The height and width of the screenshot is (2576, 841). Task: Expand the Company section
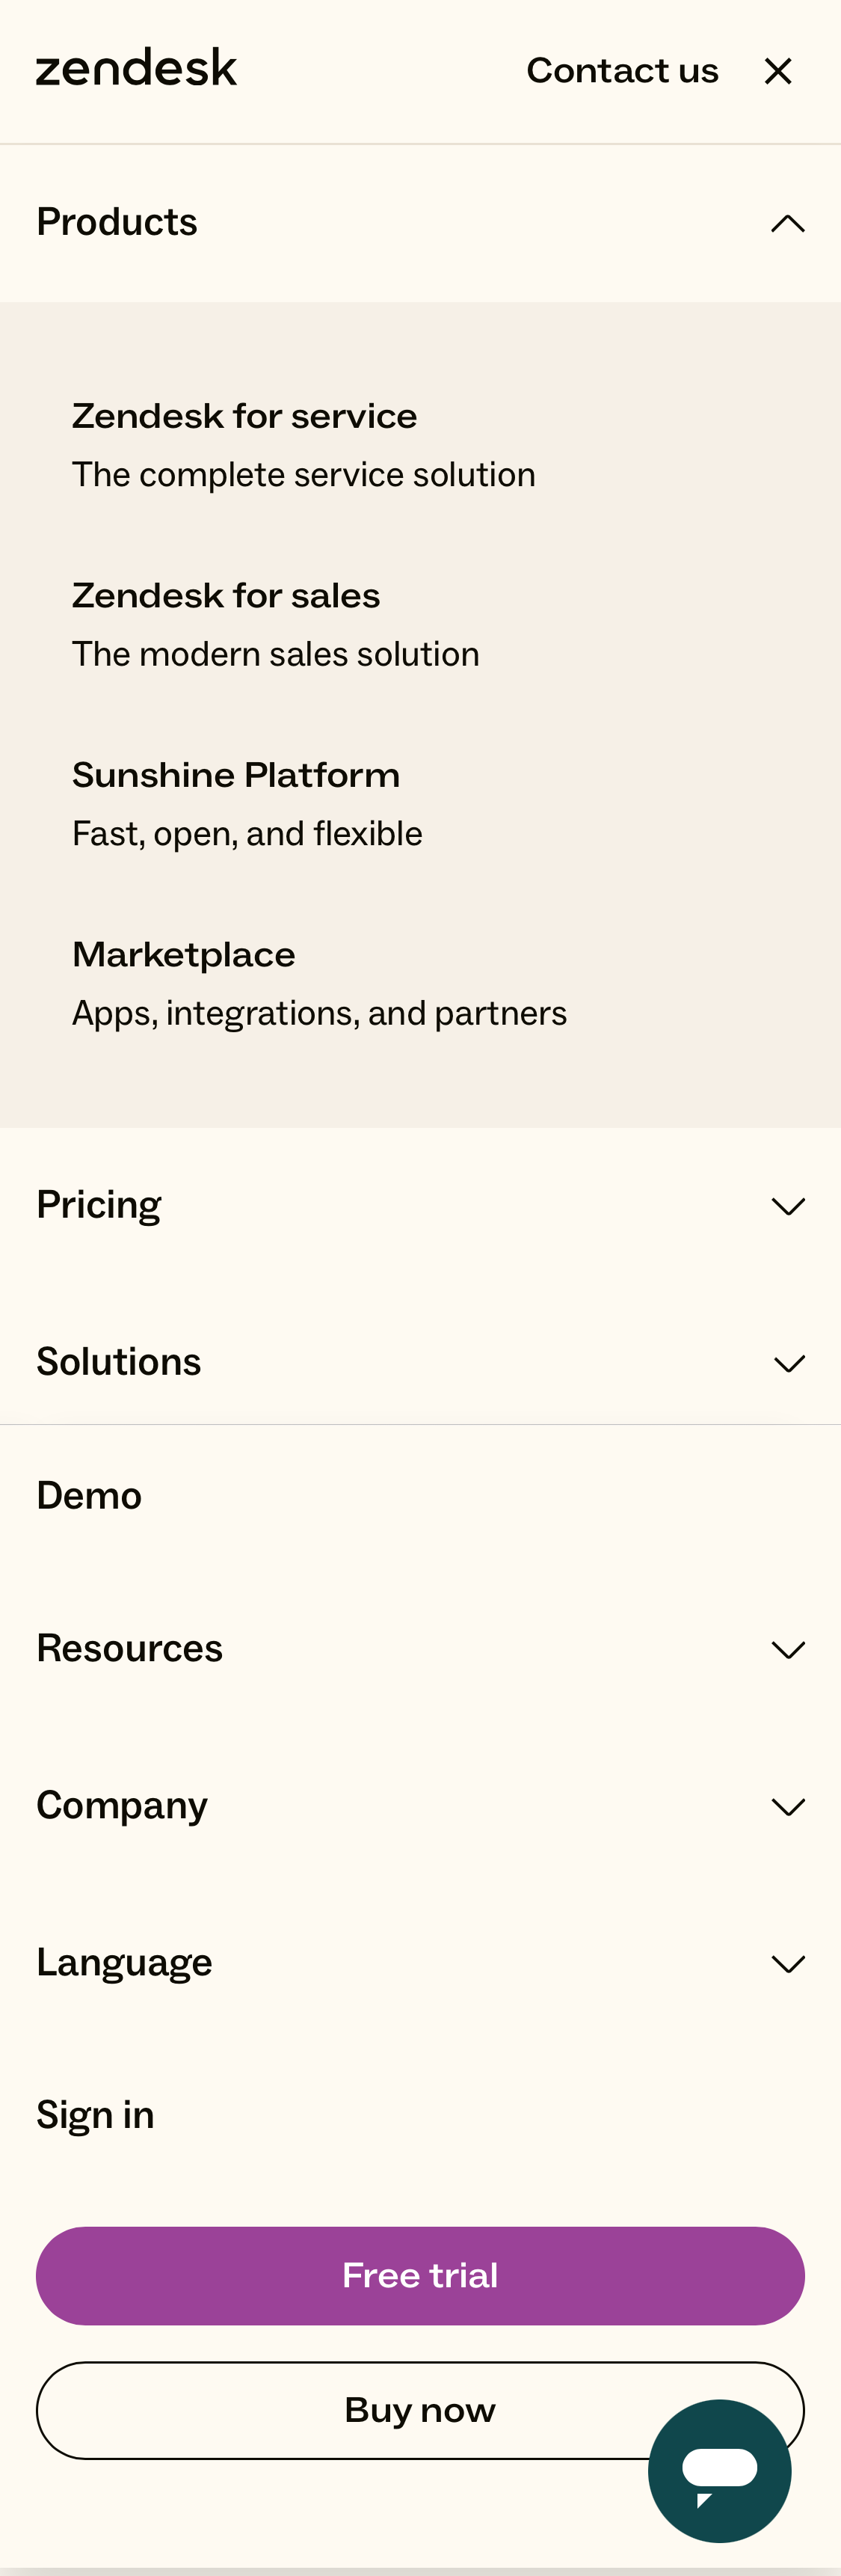click(789, 1806)
